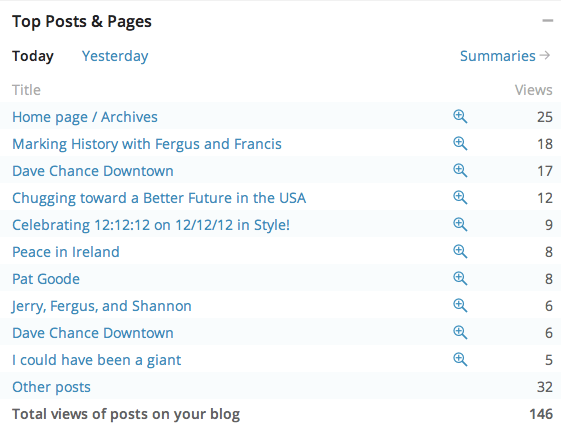
Task: Open Marking History with Fergus and Francis post
Action: [x=147, y=144]
